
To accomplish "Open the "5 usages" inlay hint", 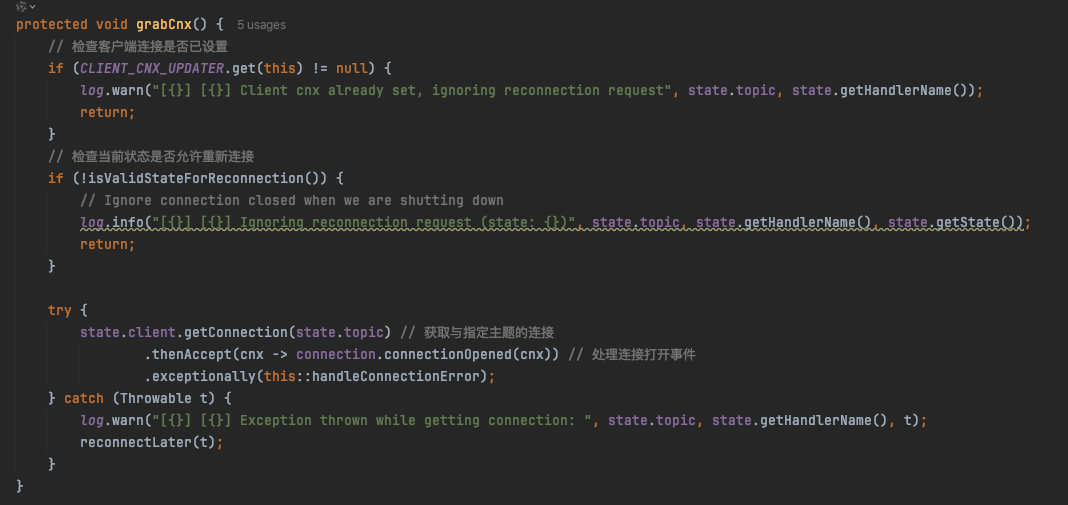I will [x=262, y=25].
